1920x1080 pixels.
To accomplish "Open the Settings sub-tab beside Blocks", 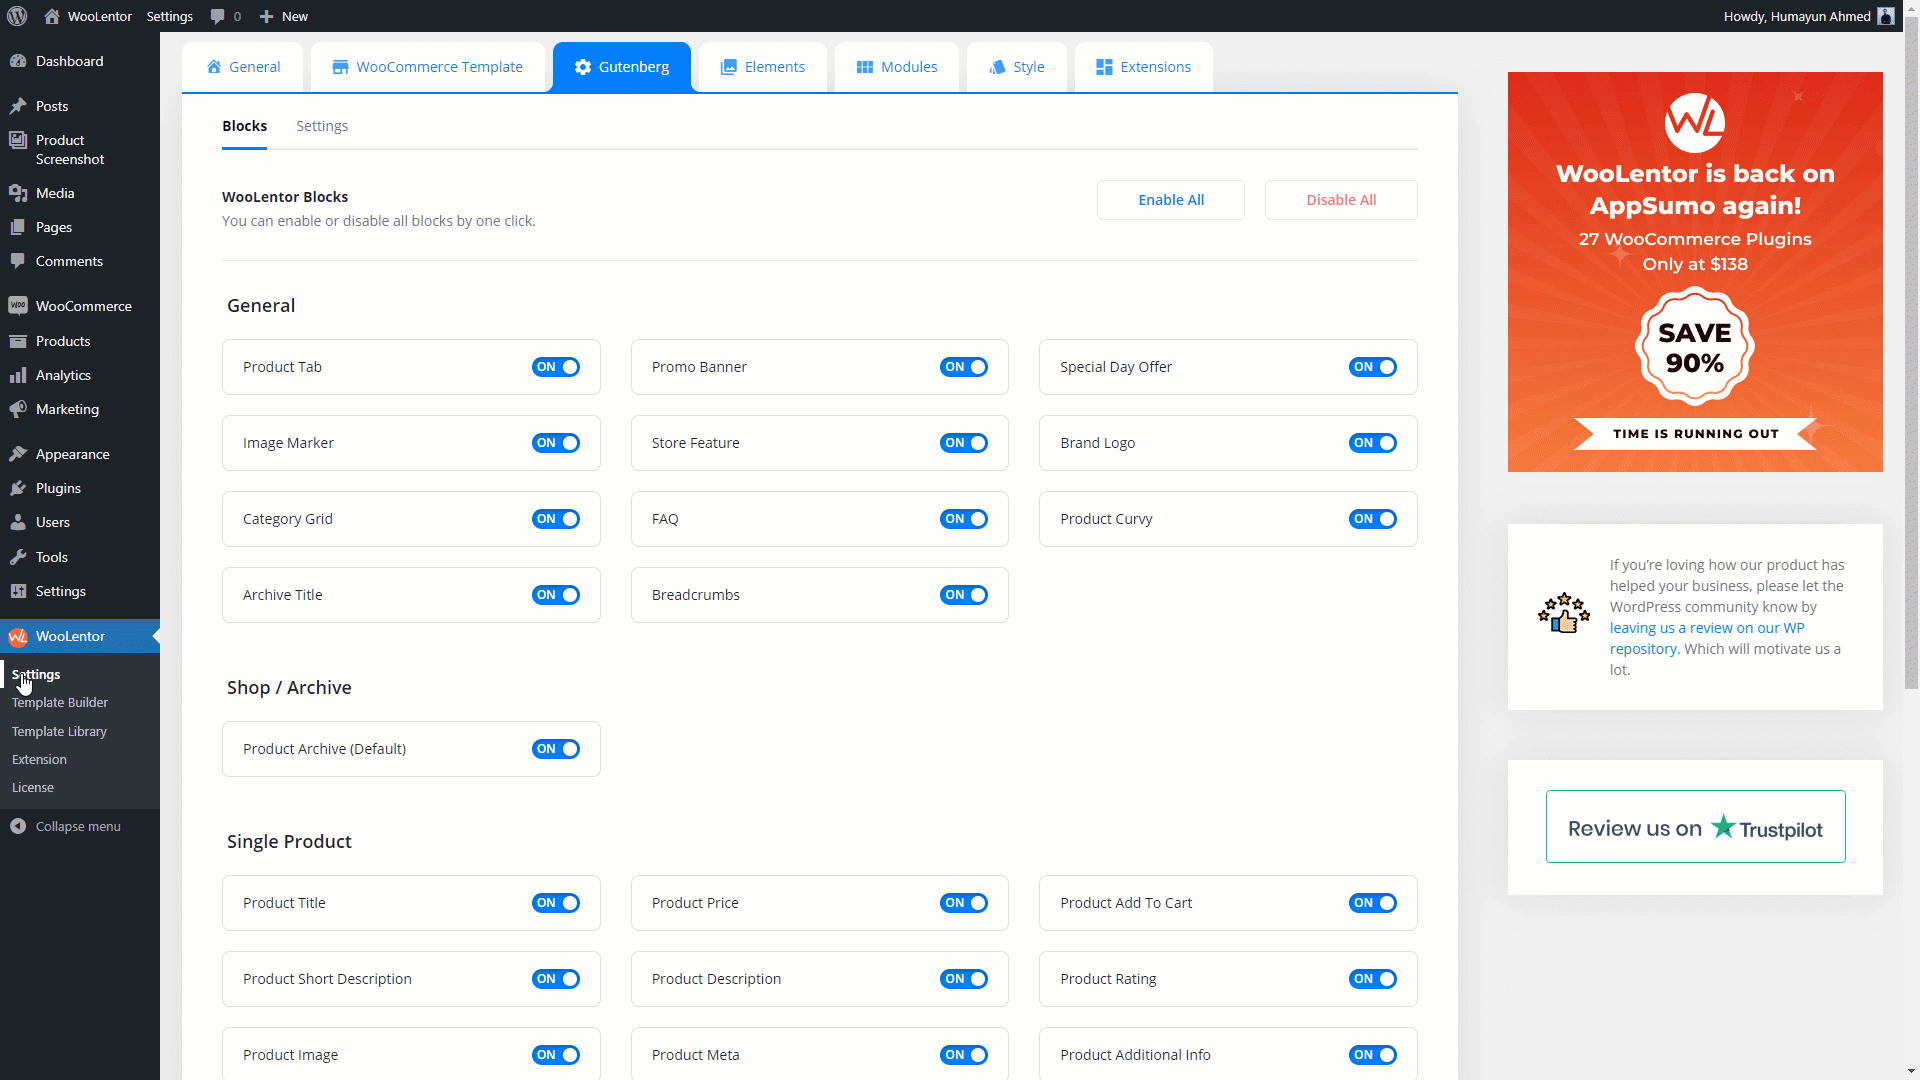I will click(x=322, y=126).
